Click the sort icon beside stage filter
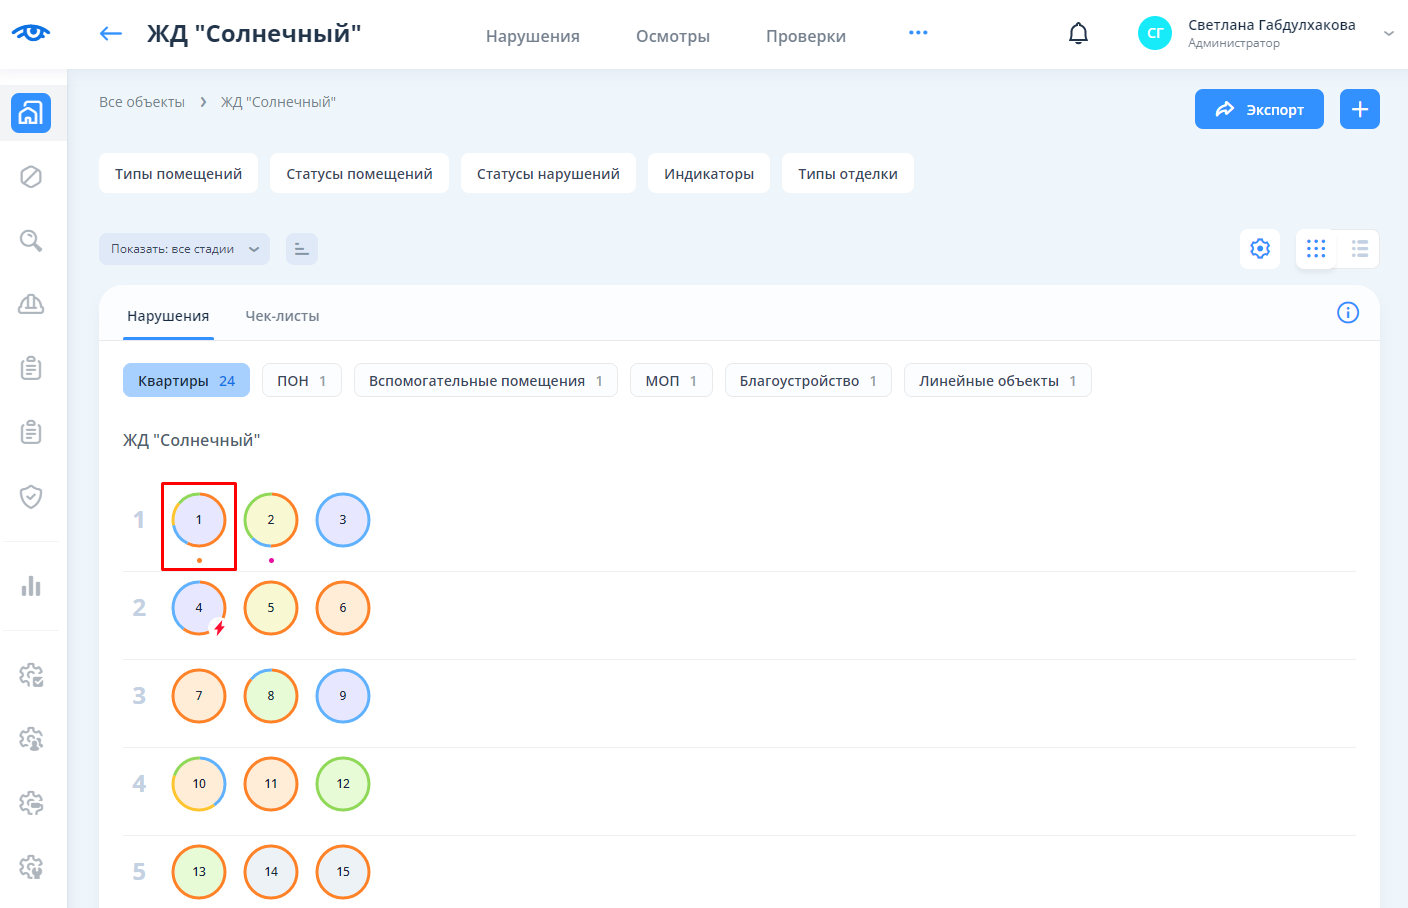 click(x=301, y=249)
